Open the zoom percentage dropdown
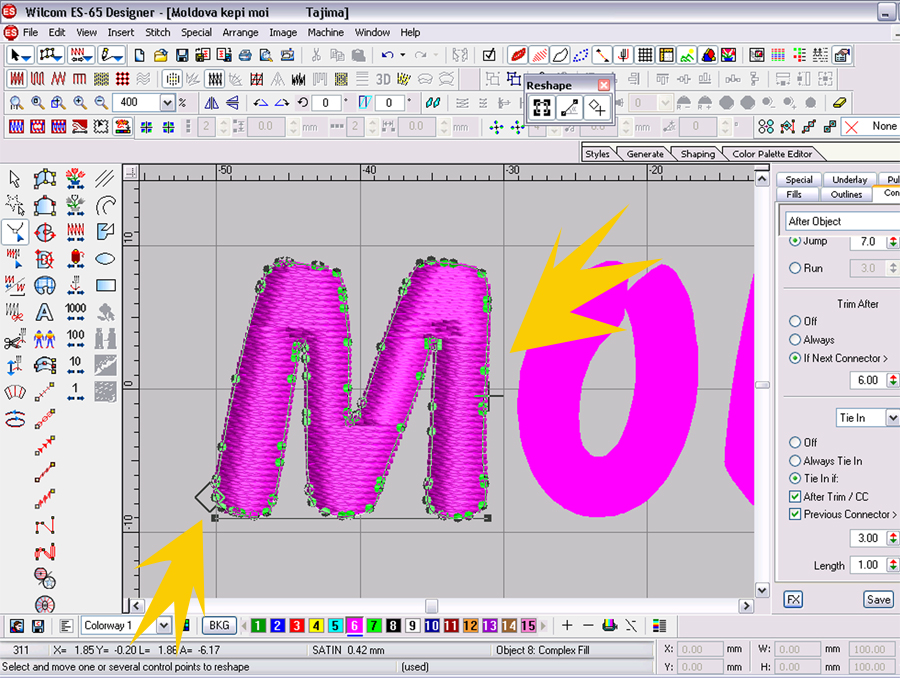900x678 pixels. [167, 102]
